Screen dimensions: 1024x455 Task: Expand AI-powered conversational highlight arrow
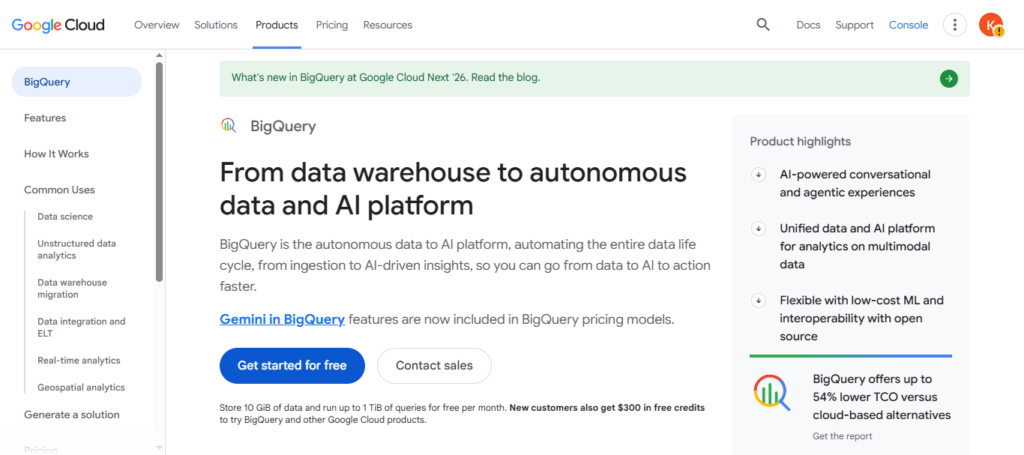(x=758, y=174)
